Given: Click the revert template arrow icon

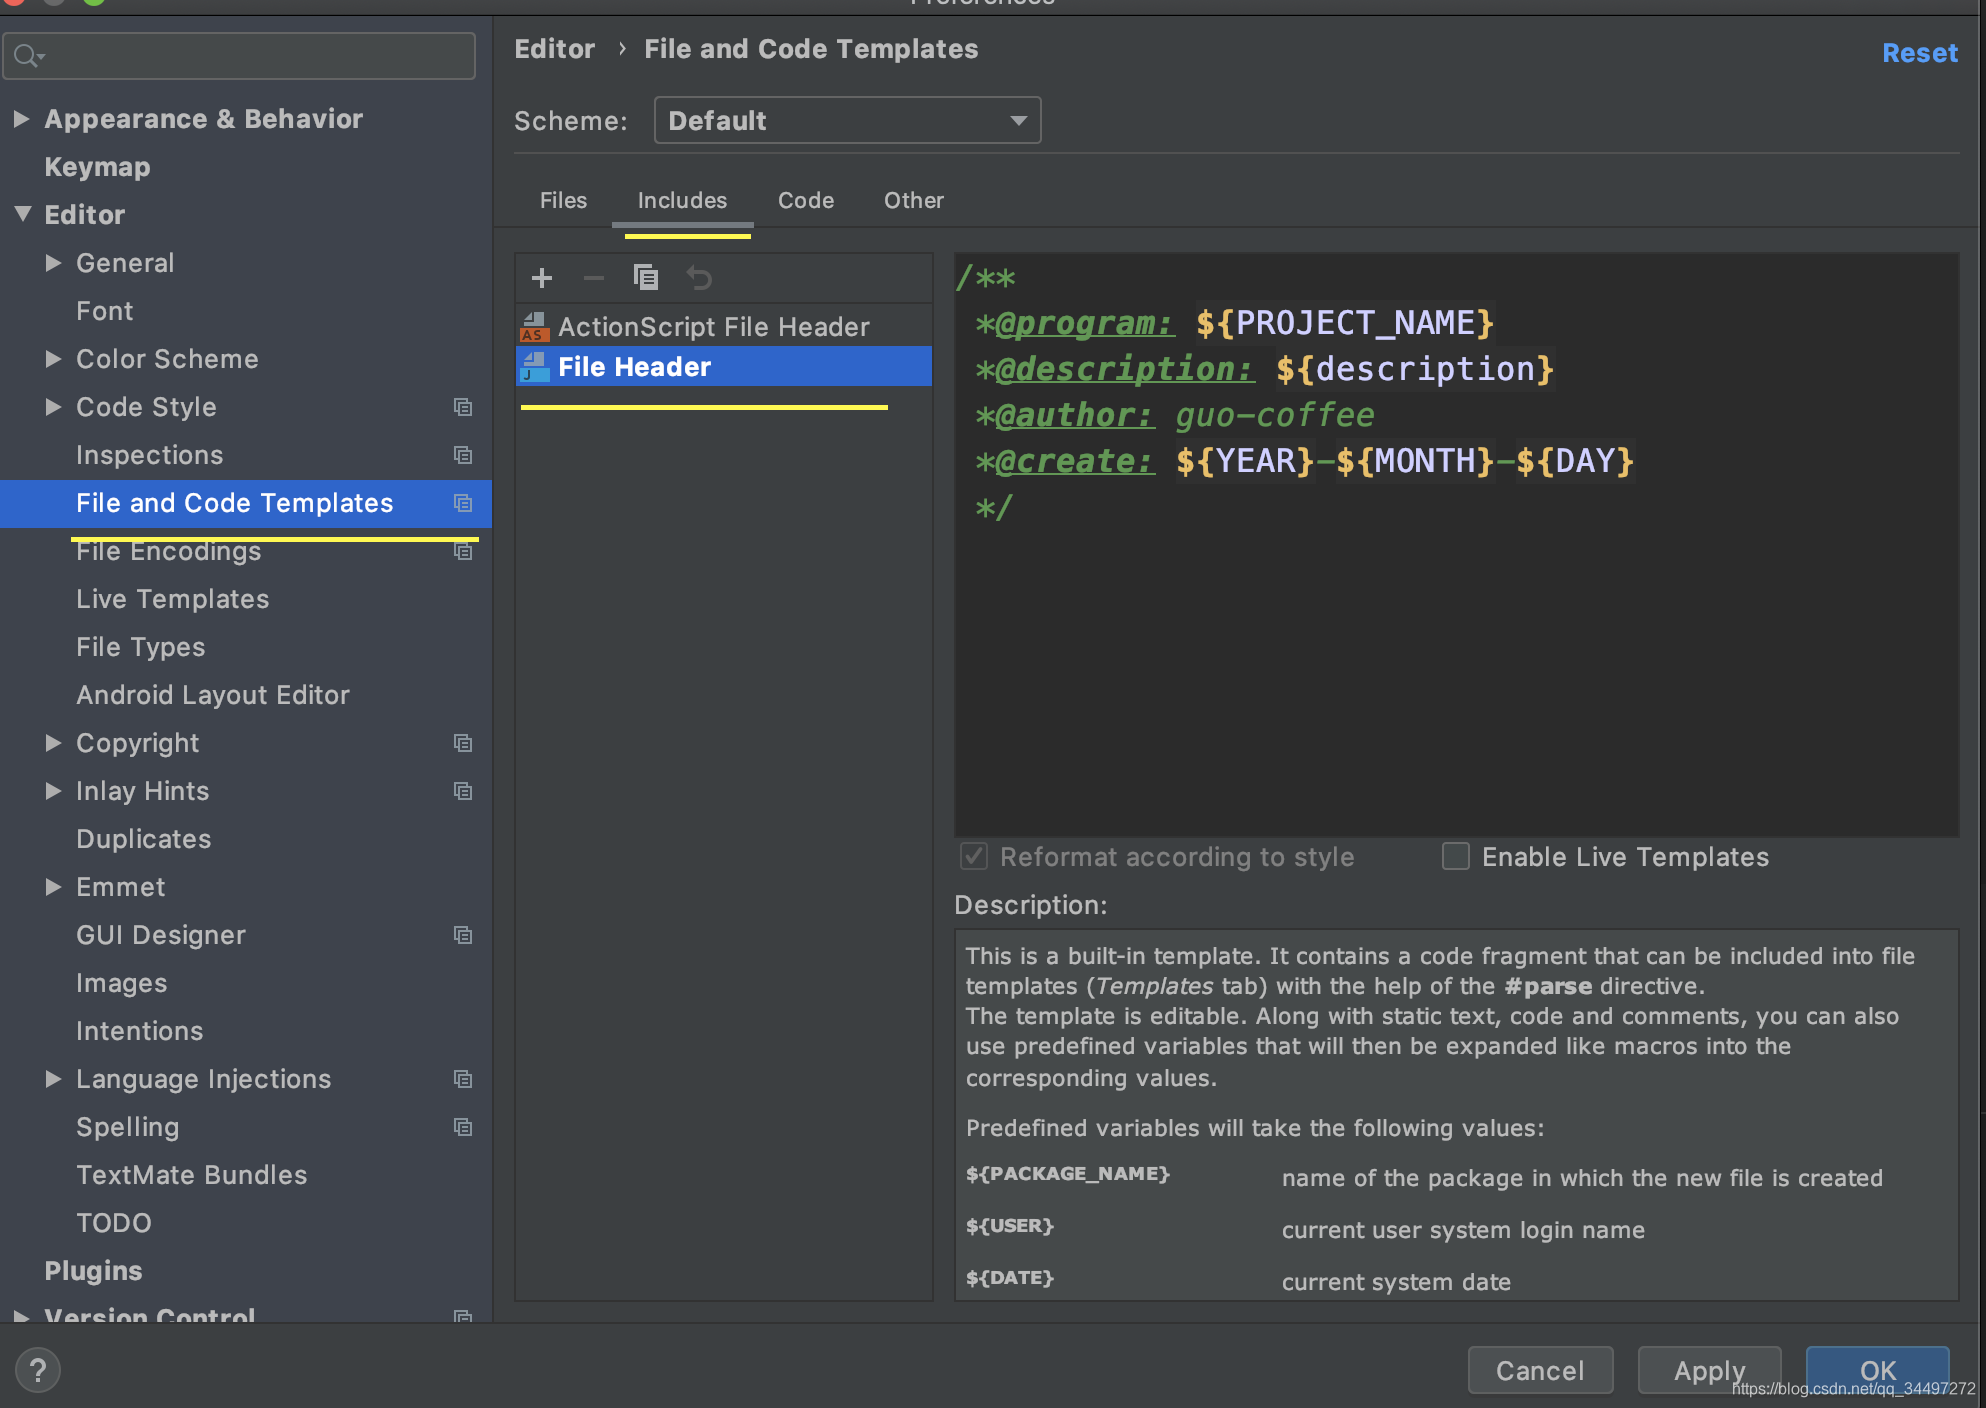Looking at the screenshot, I should (699, 278).
